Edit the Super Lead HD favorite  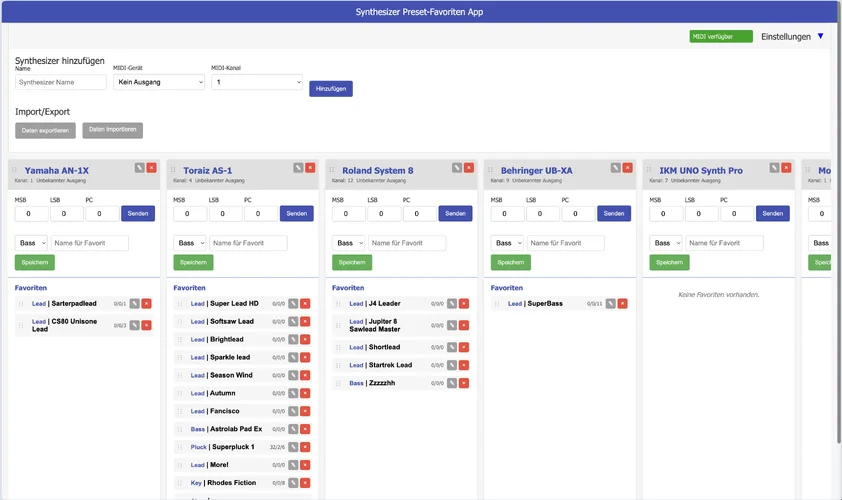coord(293,304)
